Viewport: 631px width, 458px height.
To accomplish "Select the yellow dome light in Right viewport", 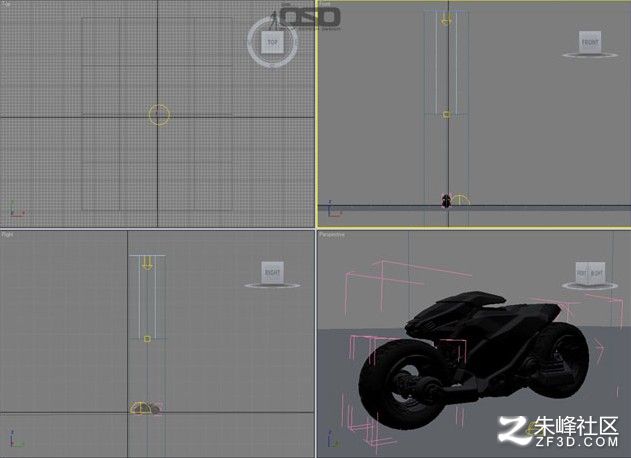I will [x=140, y=407].
